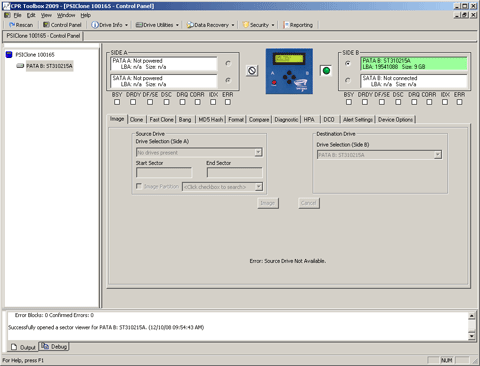Select the SATA A radio button
The width and height of the screenshot is (480, 366).
pyautogui.click(x=228, y=80)
